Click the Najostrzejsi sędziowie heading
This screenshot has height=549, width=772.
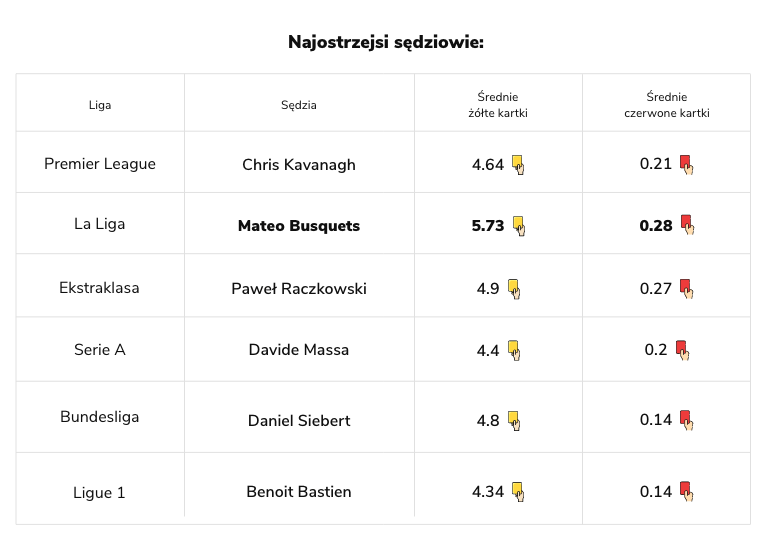(386, 42)
